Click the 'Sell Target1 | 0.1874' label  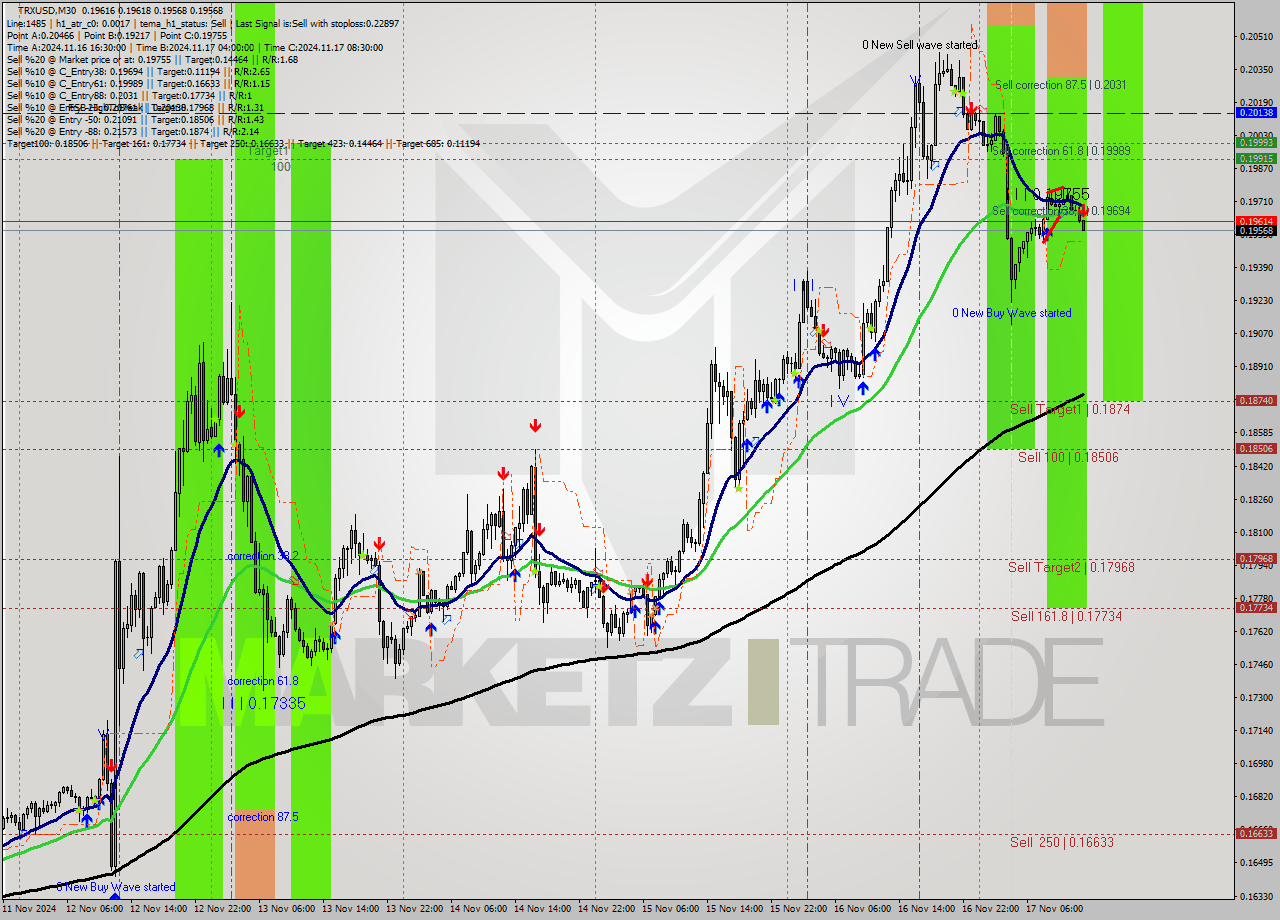point(1070,409)
